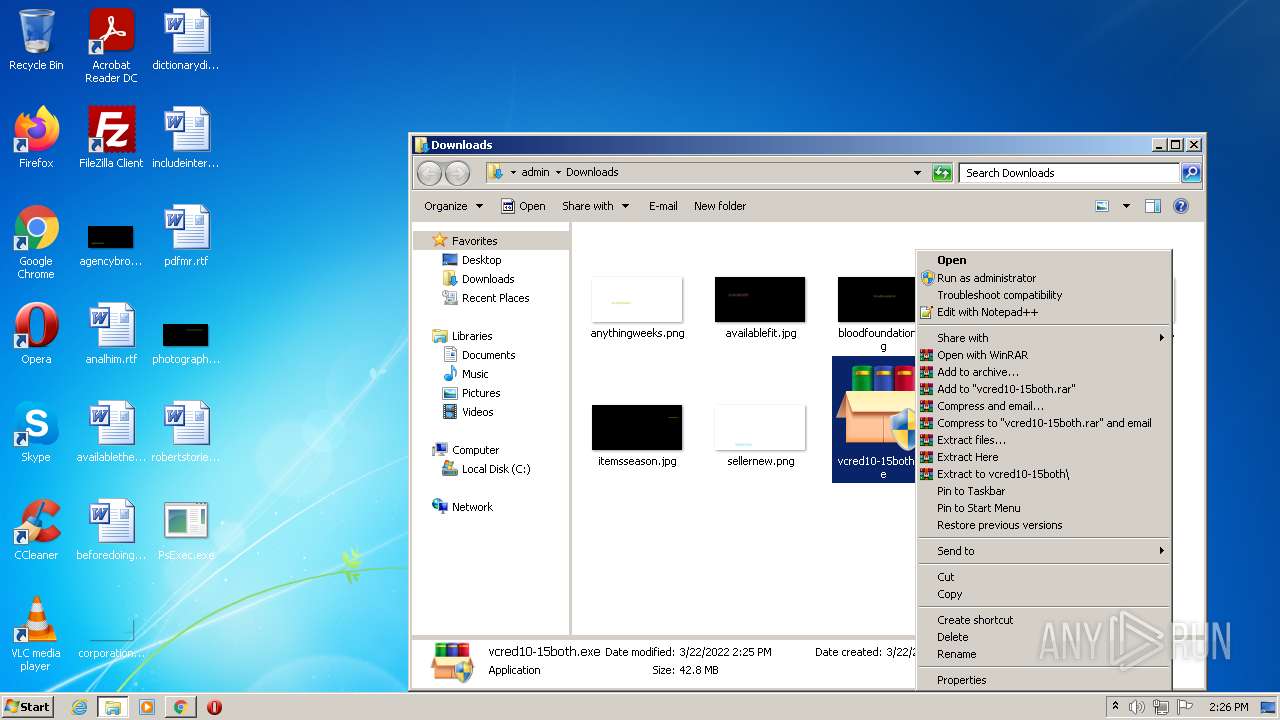Open the Recycle Bin desktop icon
This screenshot has height=720, width=1280.
(x=36, y=40)
